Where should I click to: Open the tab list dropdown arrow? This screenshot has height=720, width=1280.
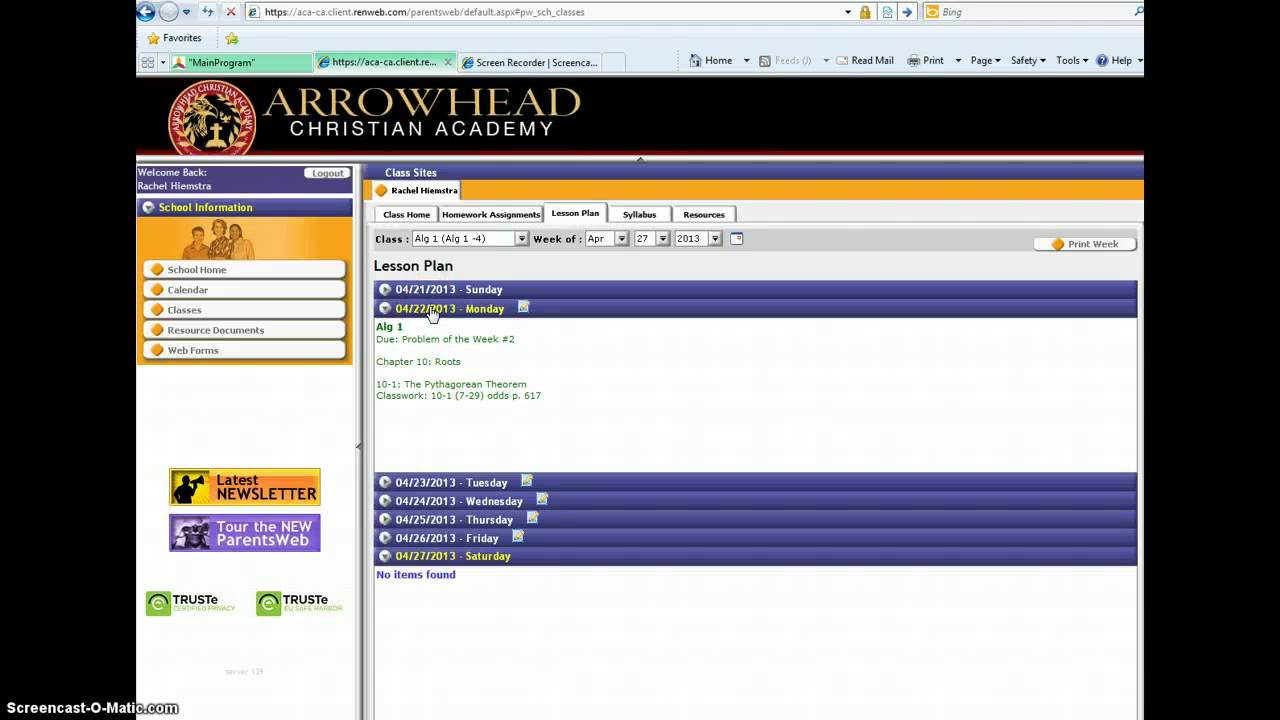(x=163, y=62)
